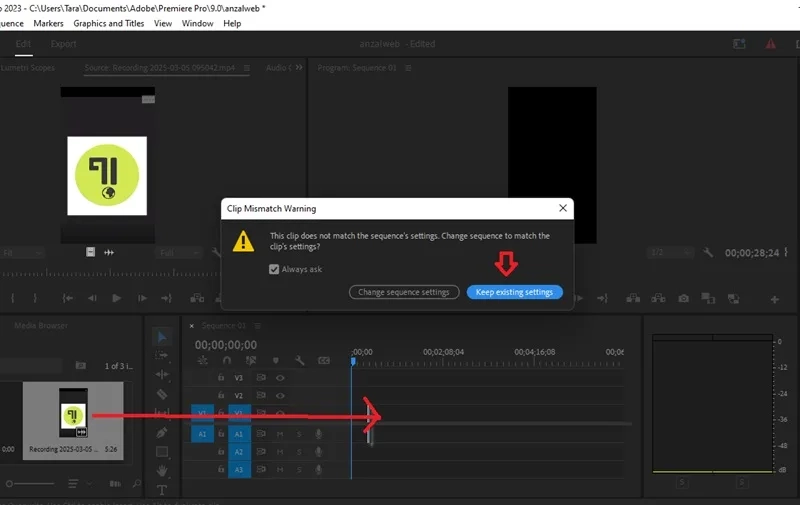Open timeline wrench settings icon
This screenshot has width=800, height=505.
[x=300, y=360]
